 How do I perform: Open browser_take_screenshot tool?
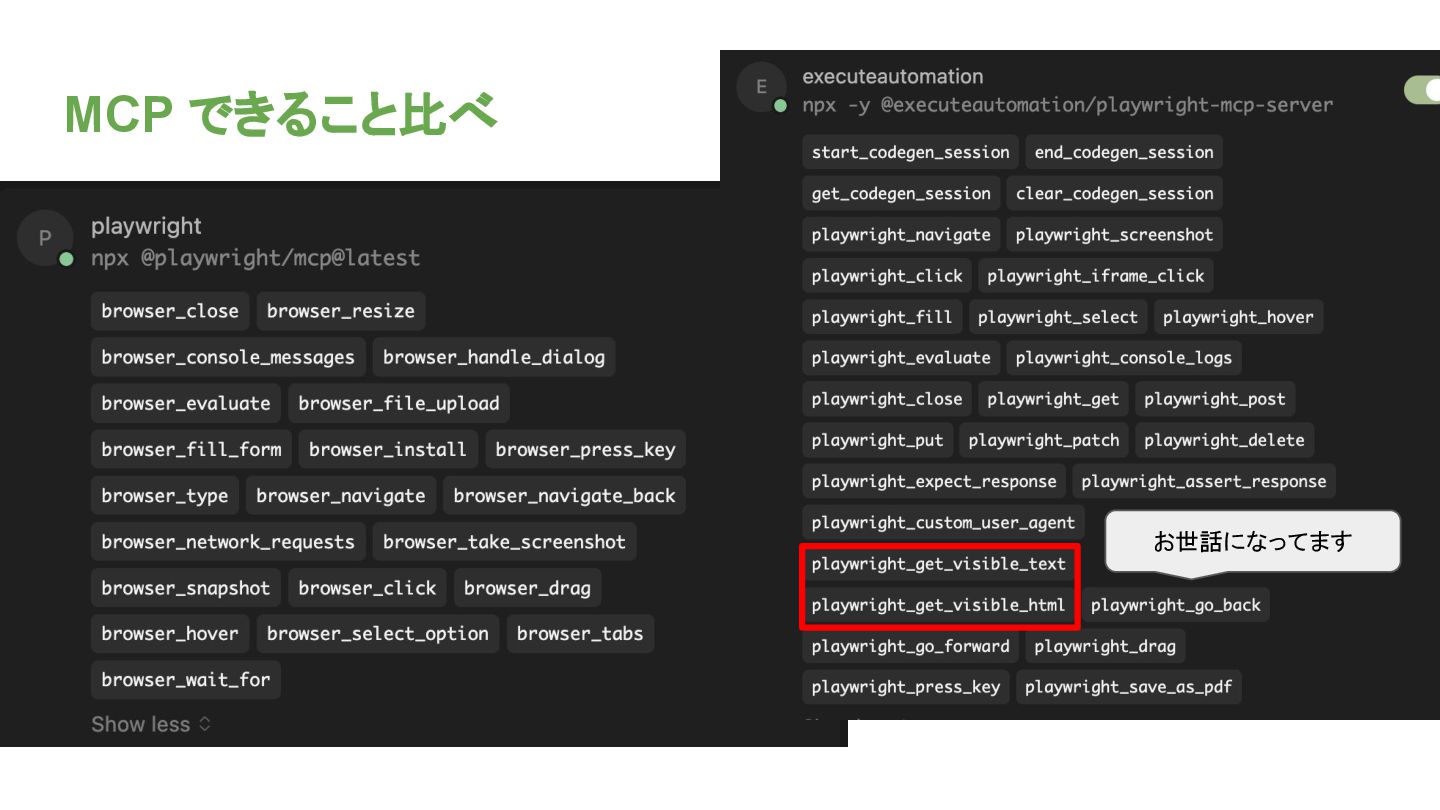[x=504, y=541]
